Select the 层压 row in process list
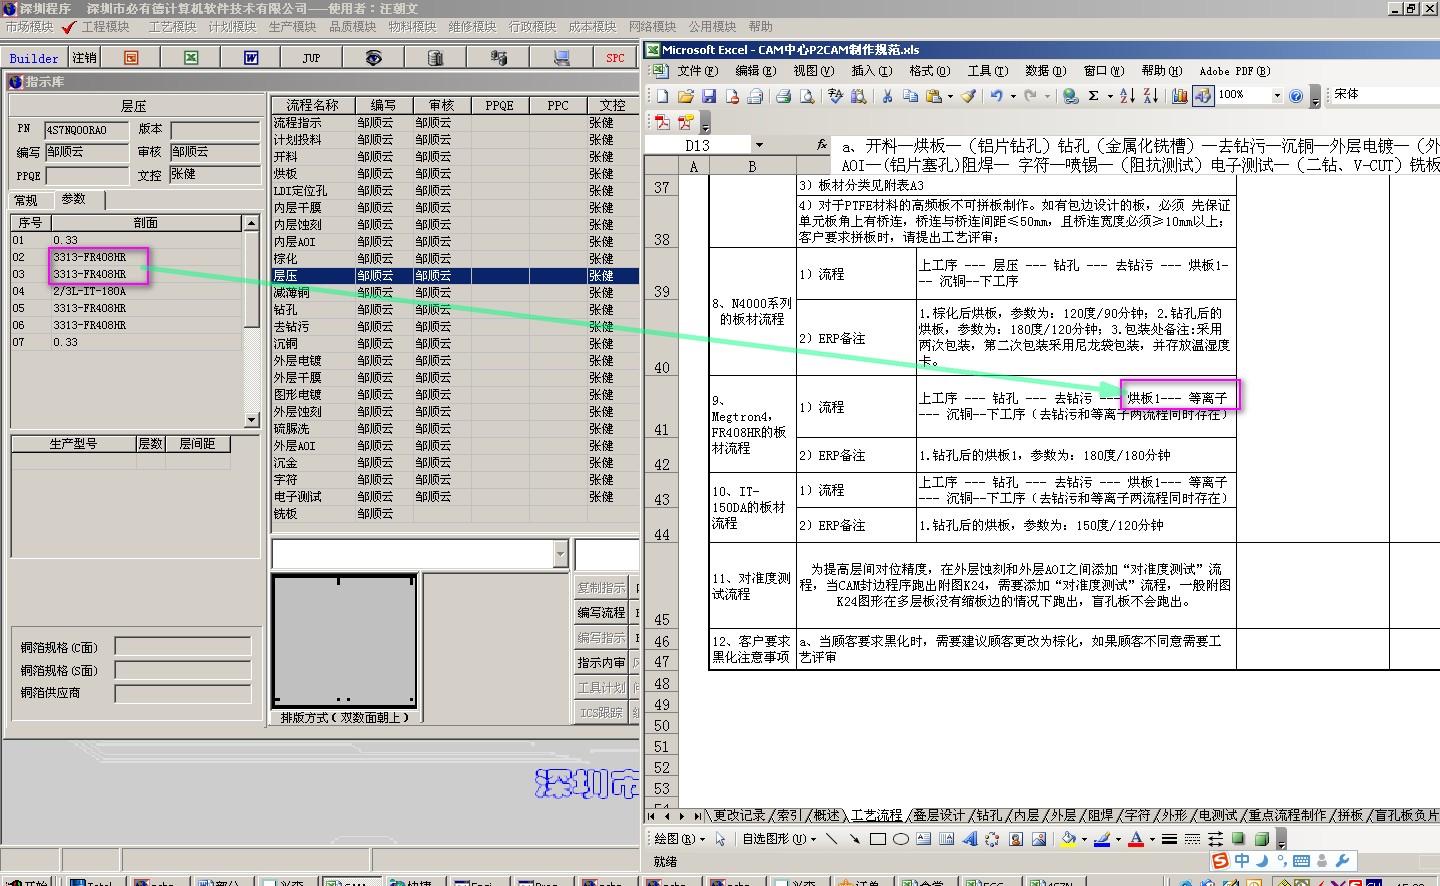The image size is (1440, 886). point(454,275)
